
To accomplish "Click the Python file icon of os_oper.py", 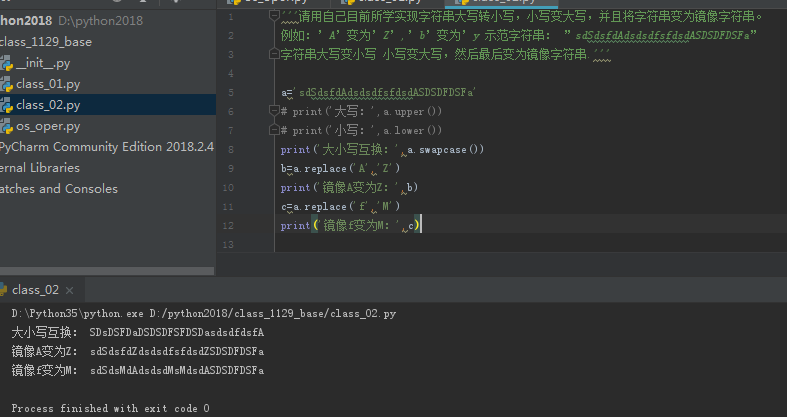I will (x=6, y=126).
